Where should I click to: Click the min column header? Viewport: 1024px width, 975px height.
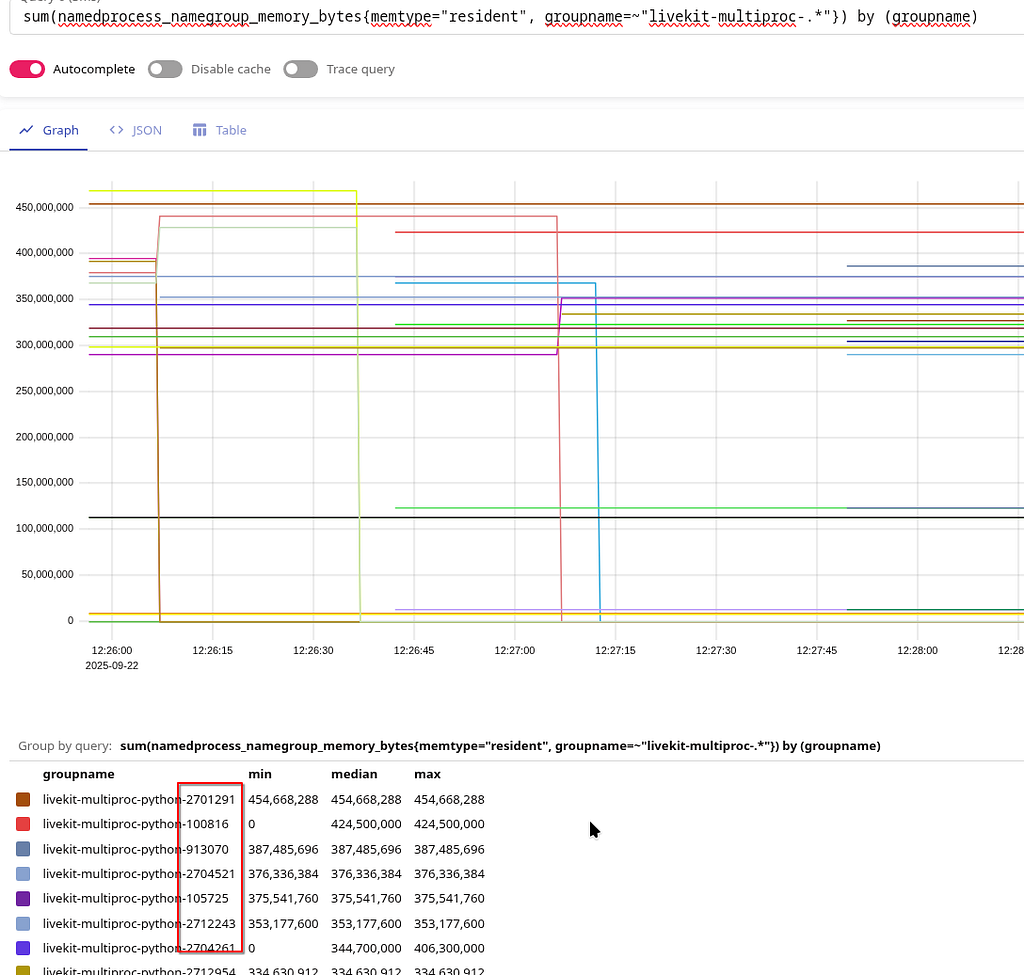(260, 774)
